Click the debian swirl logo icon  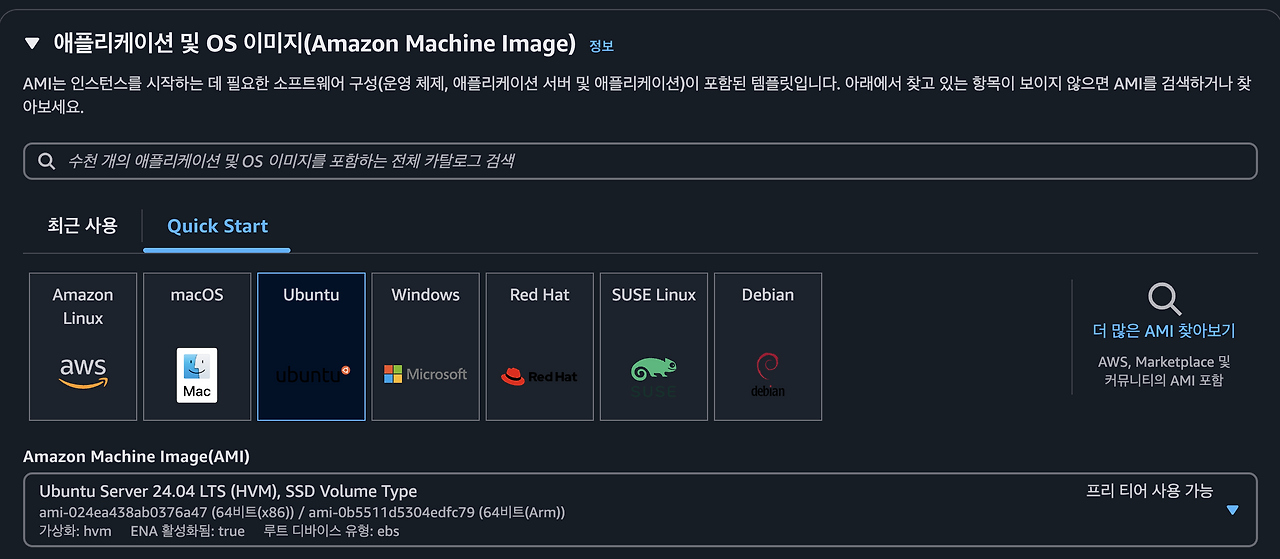(x=768, y=375)
